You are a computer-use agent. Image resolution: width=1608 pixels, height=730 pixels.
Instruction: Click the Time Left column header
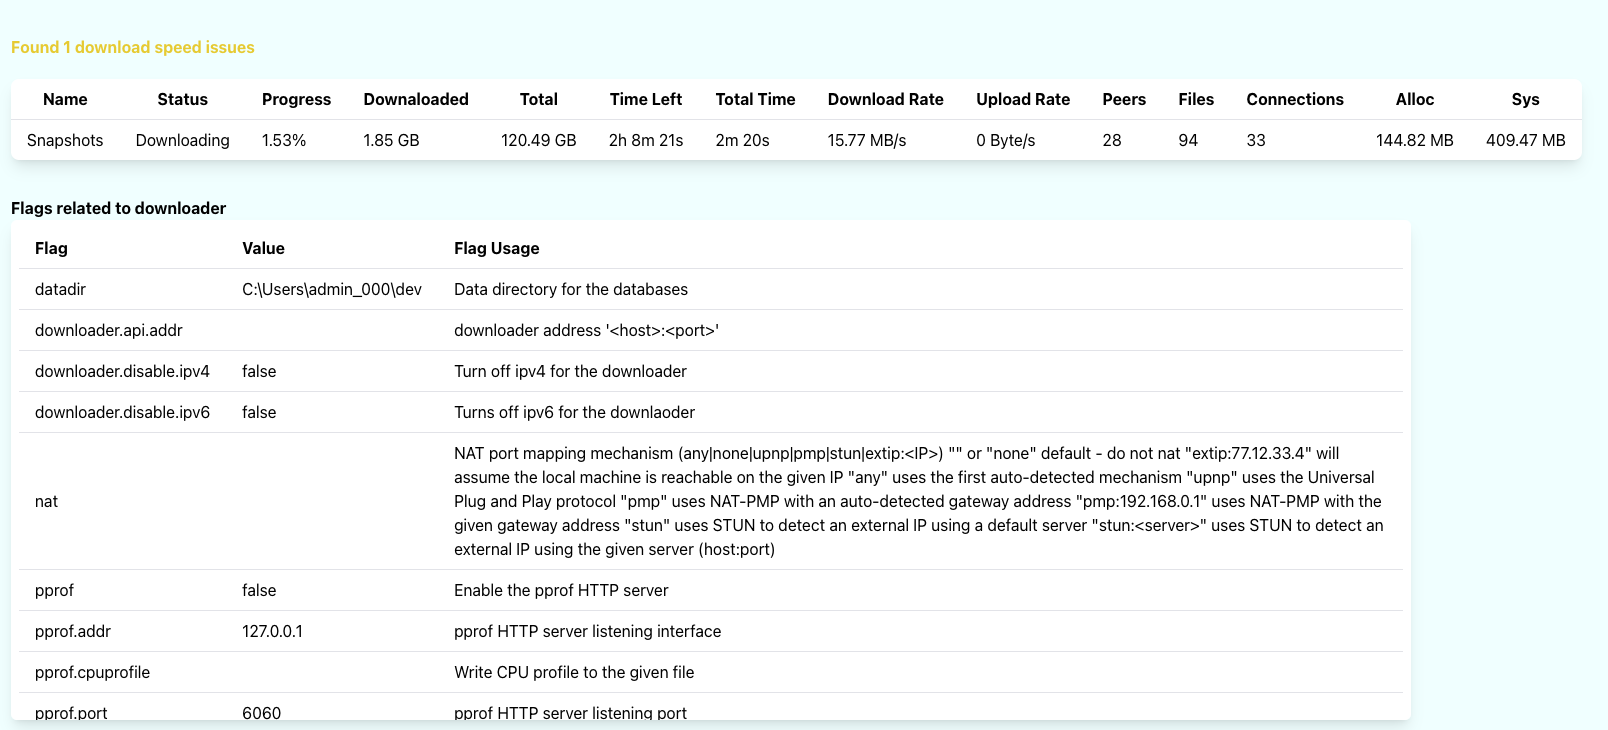point(646,99)
